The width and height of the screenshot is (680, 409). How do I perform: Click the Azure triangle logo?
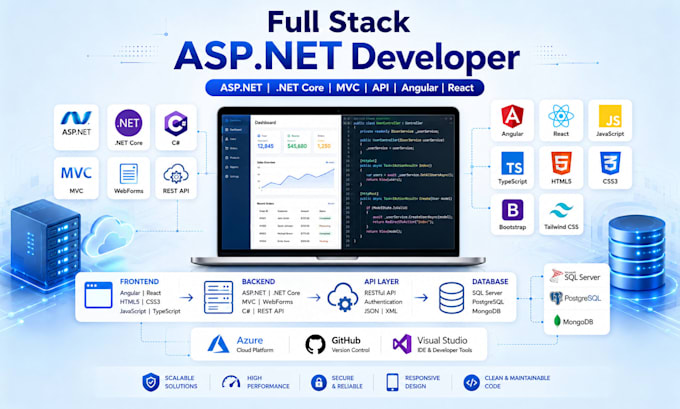click(218, 344)
